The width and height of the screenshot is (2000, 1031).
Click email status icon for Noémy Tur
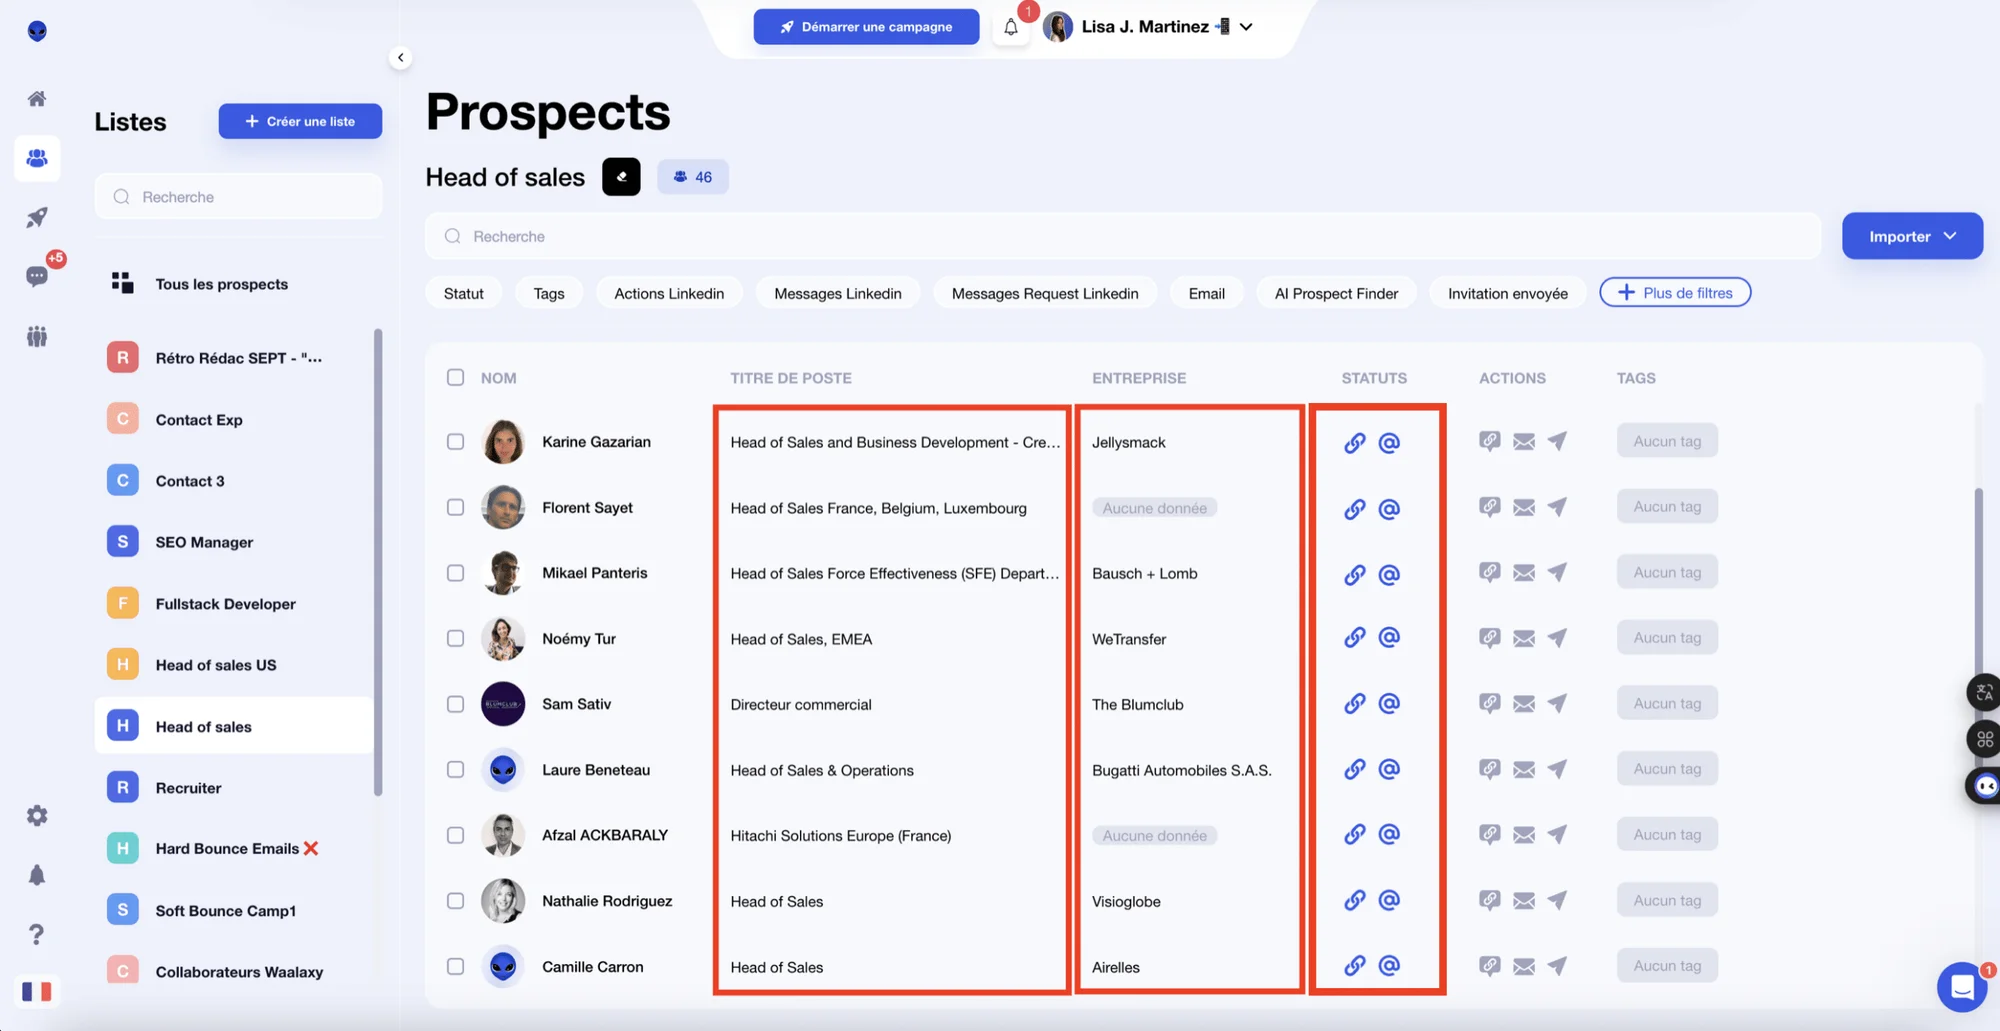(1389, 637)
